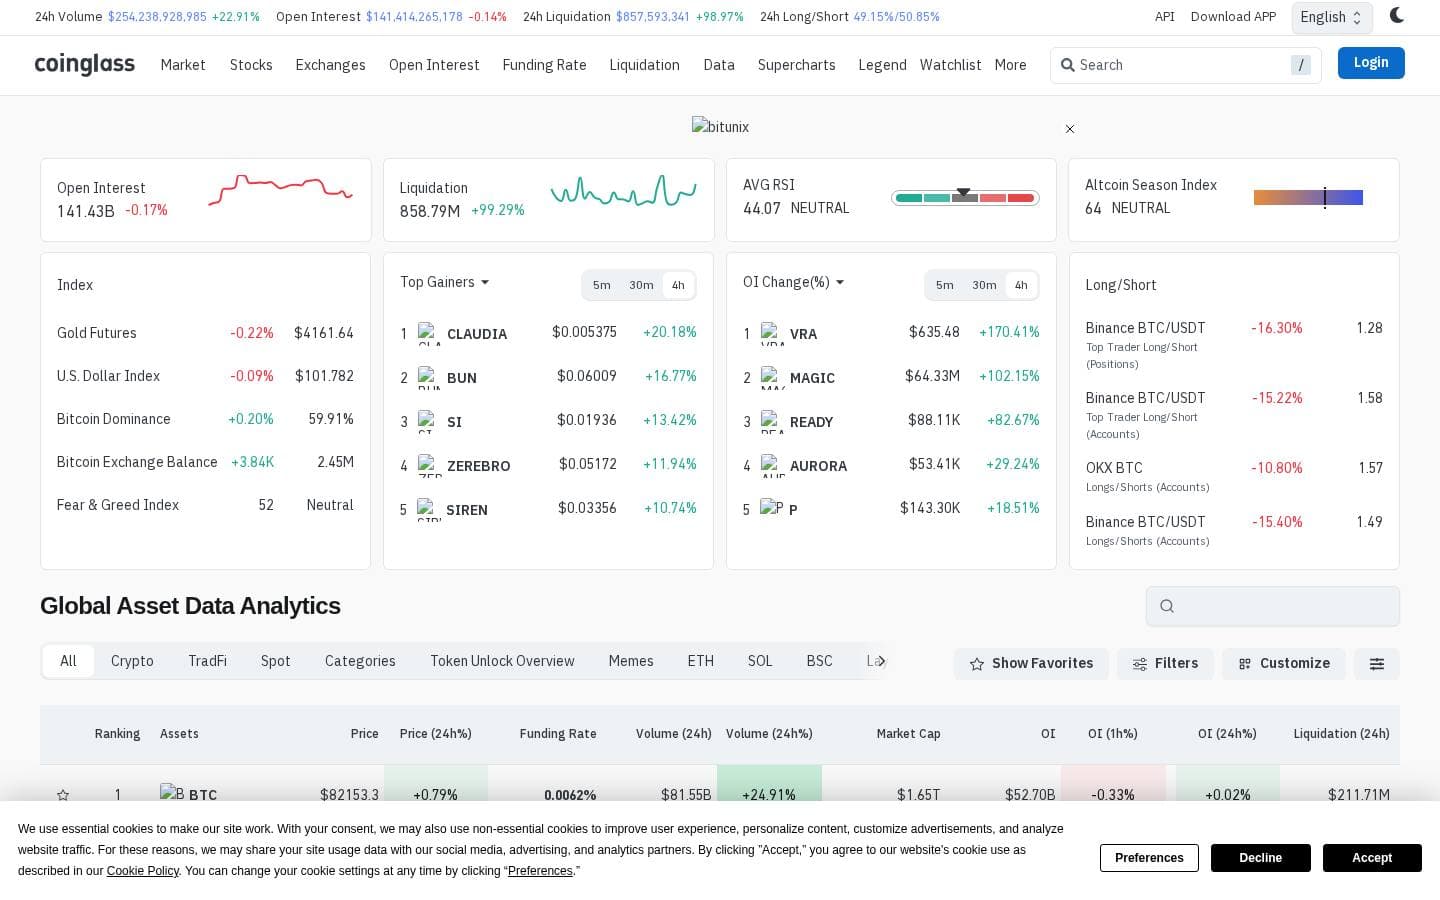1440x900 pixels.
Task: Click the BTC coin icon in table
Action: tap(172, 794)
